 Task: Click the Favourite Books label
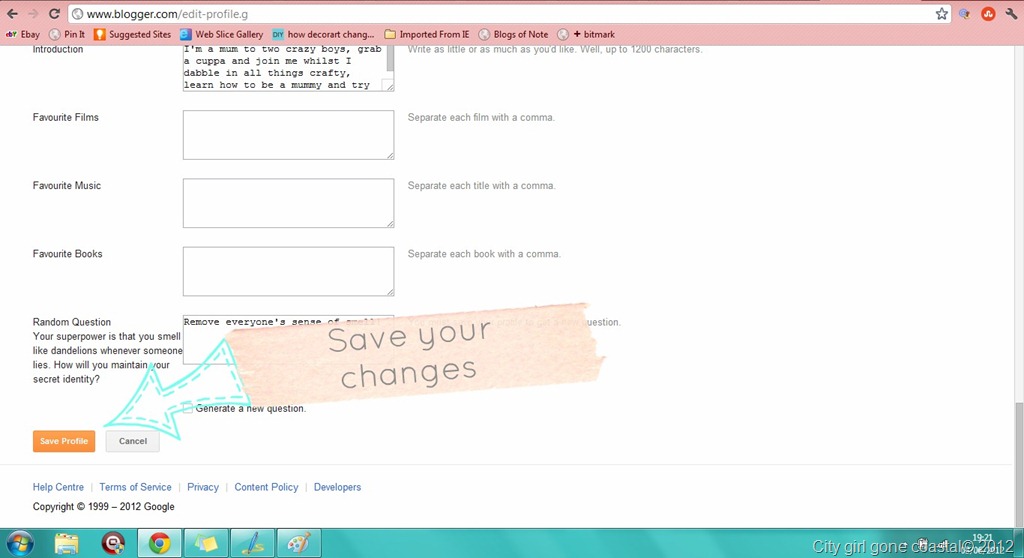click(67, 254)
